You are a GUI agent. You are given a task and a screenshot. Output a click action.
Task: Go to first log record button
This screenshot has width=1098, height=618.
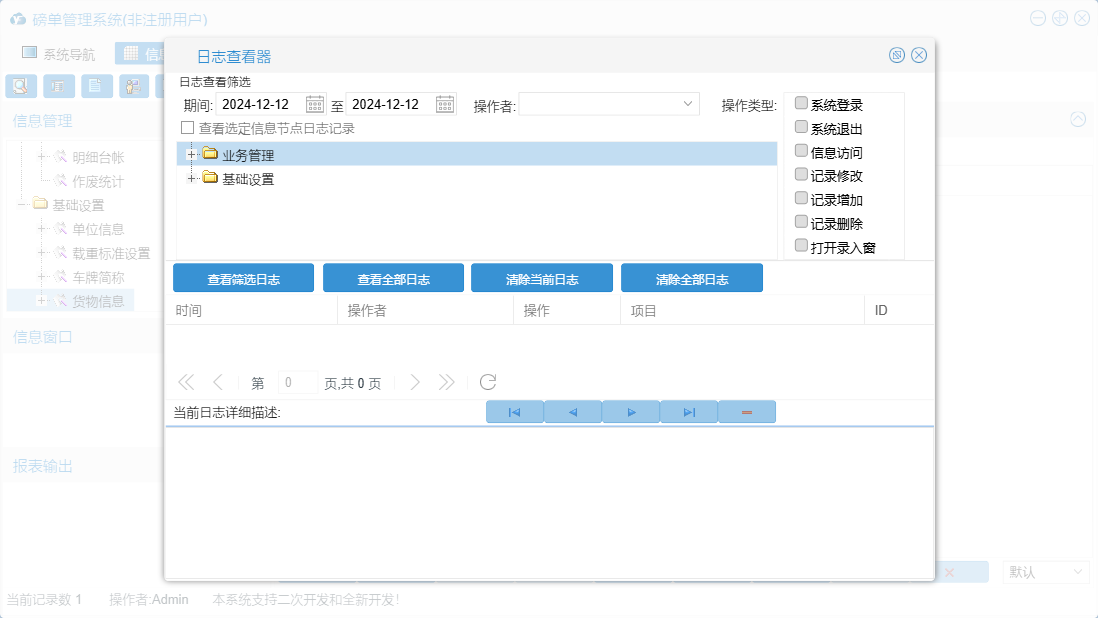point(514,412)
